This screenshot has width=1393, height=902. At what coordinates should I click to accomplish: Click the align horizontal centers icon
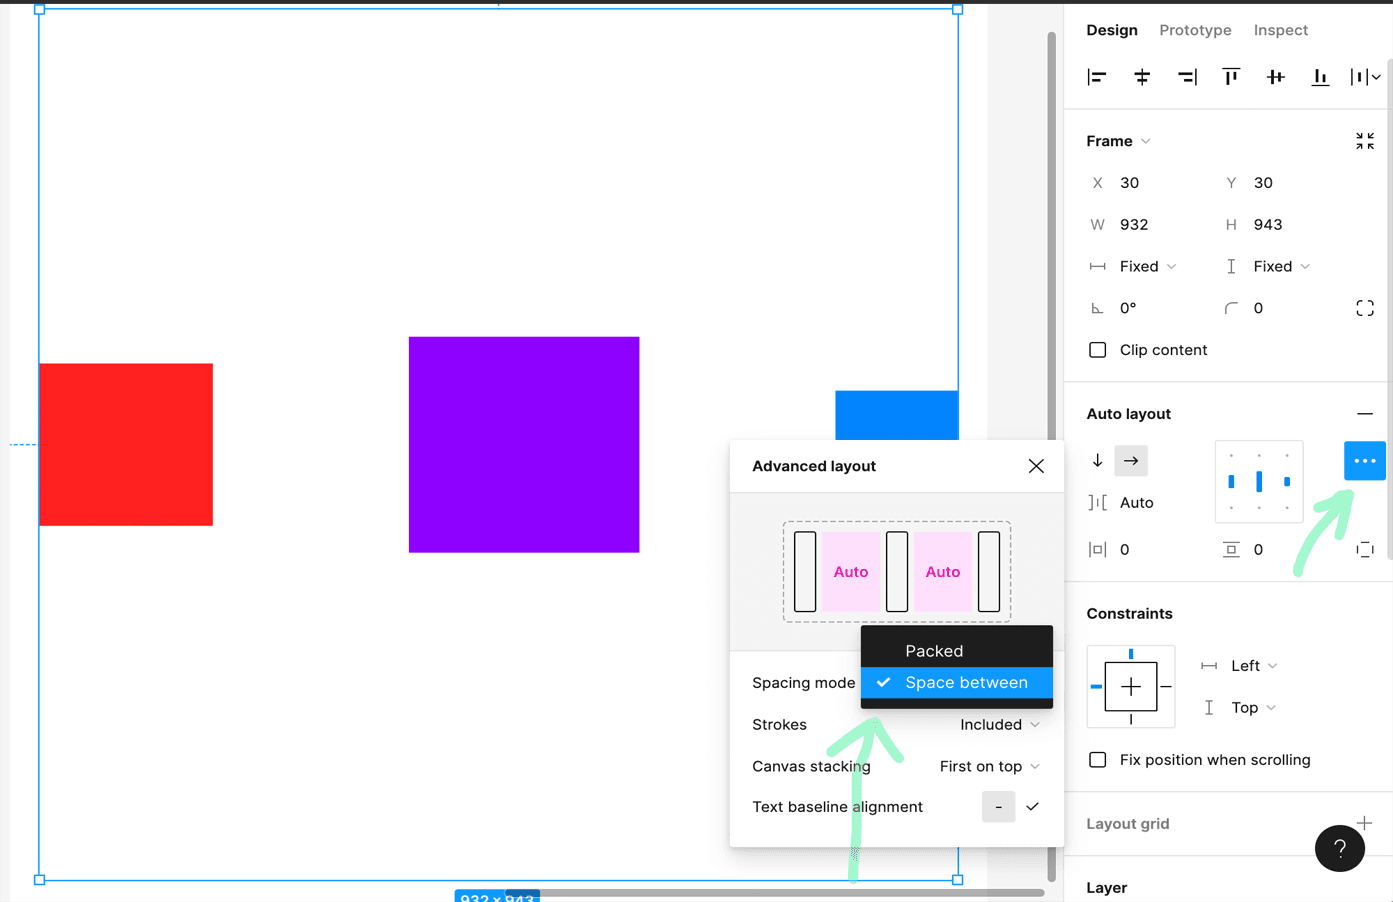(x=1142, y=77)
